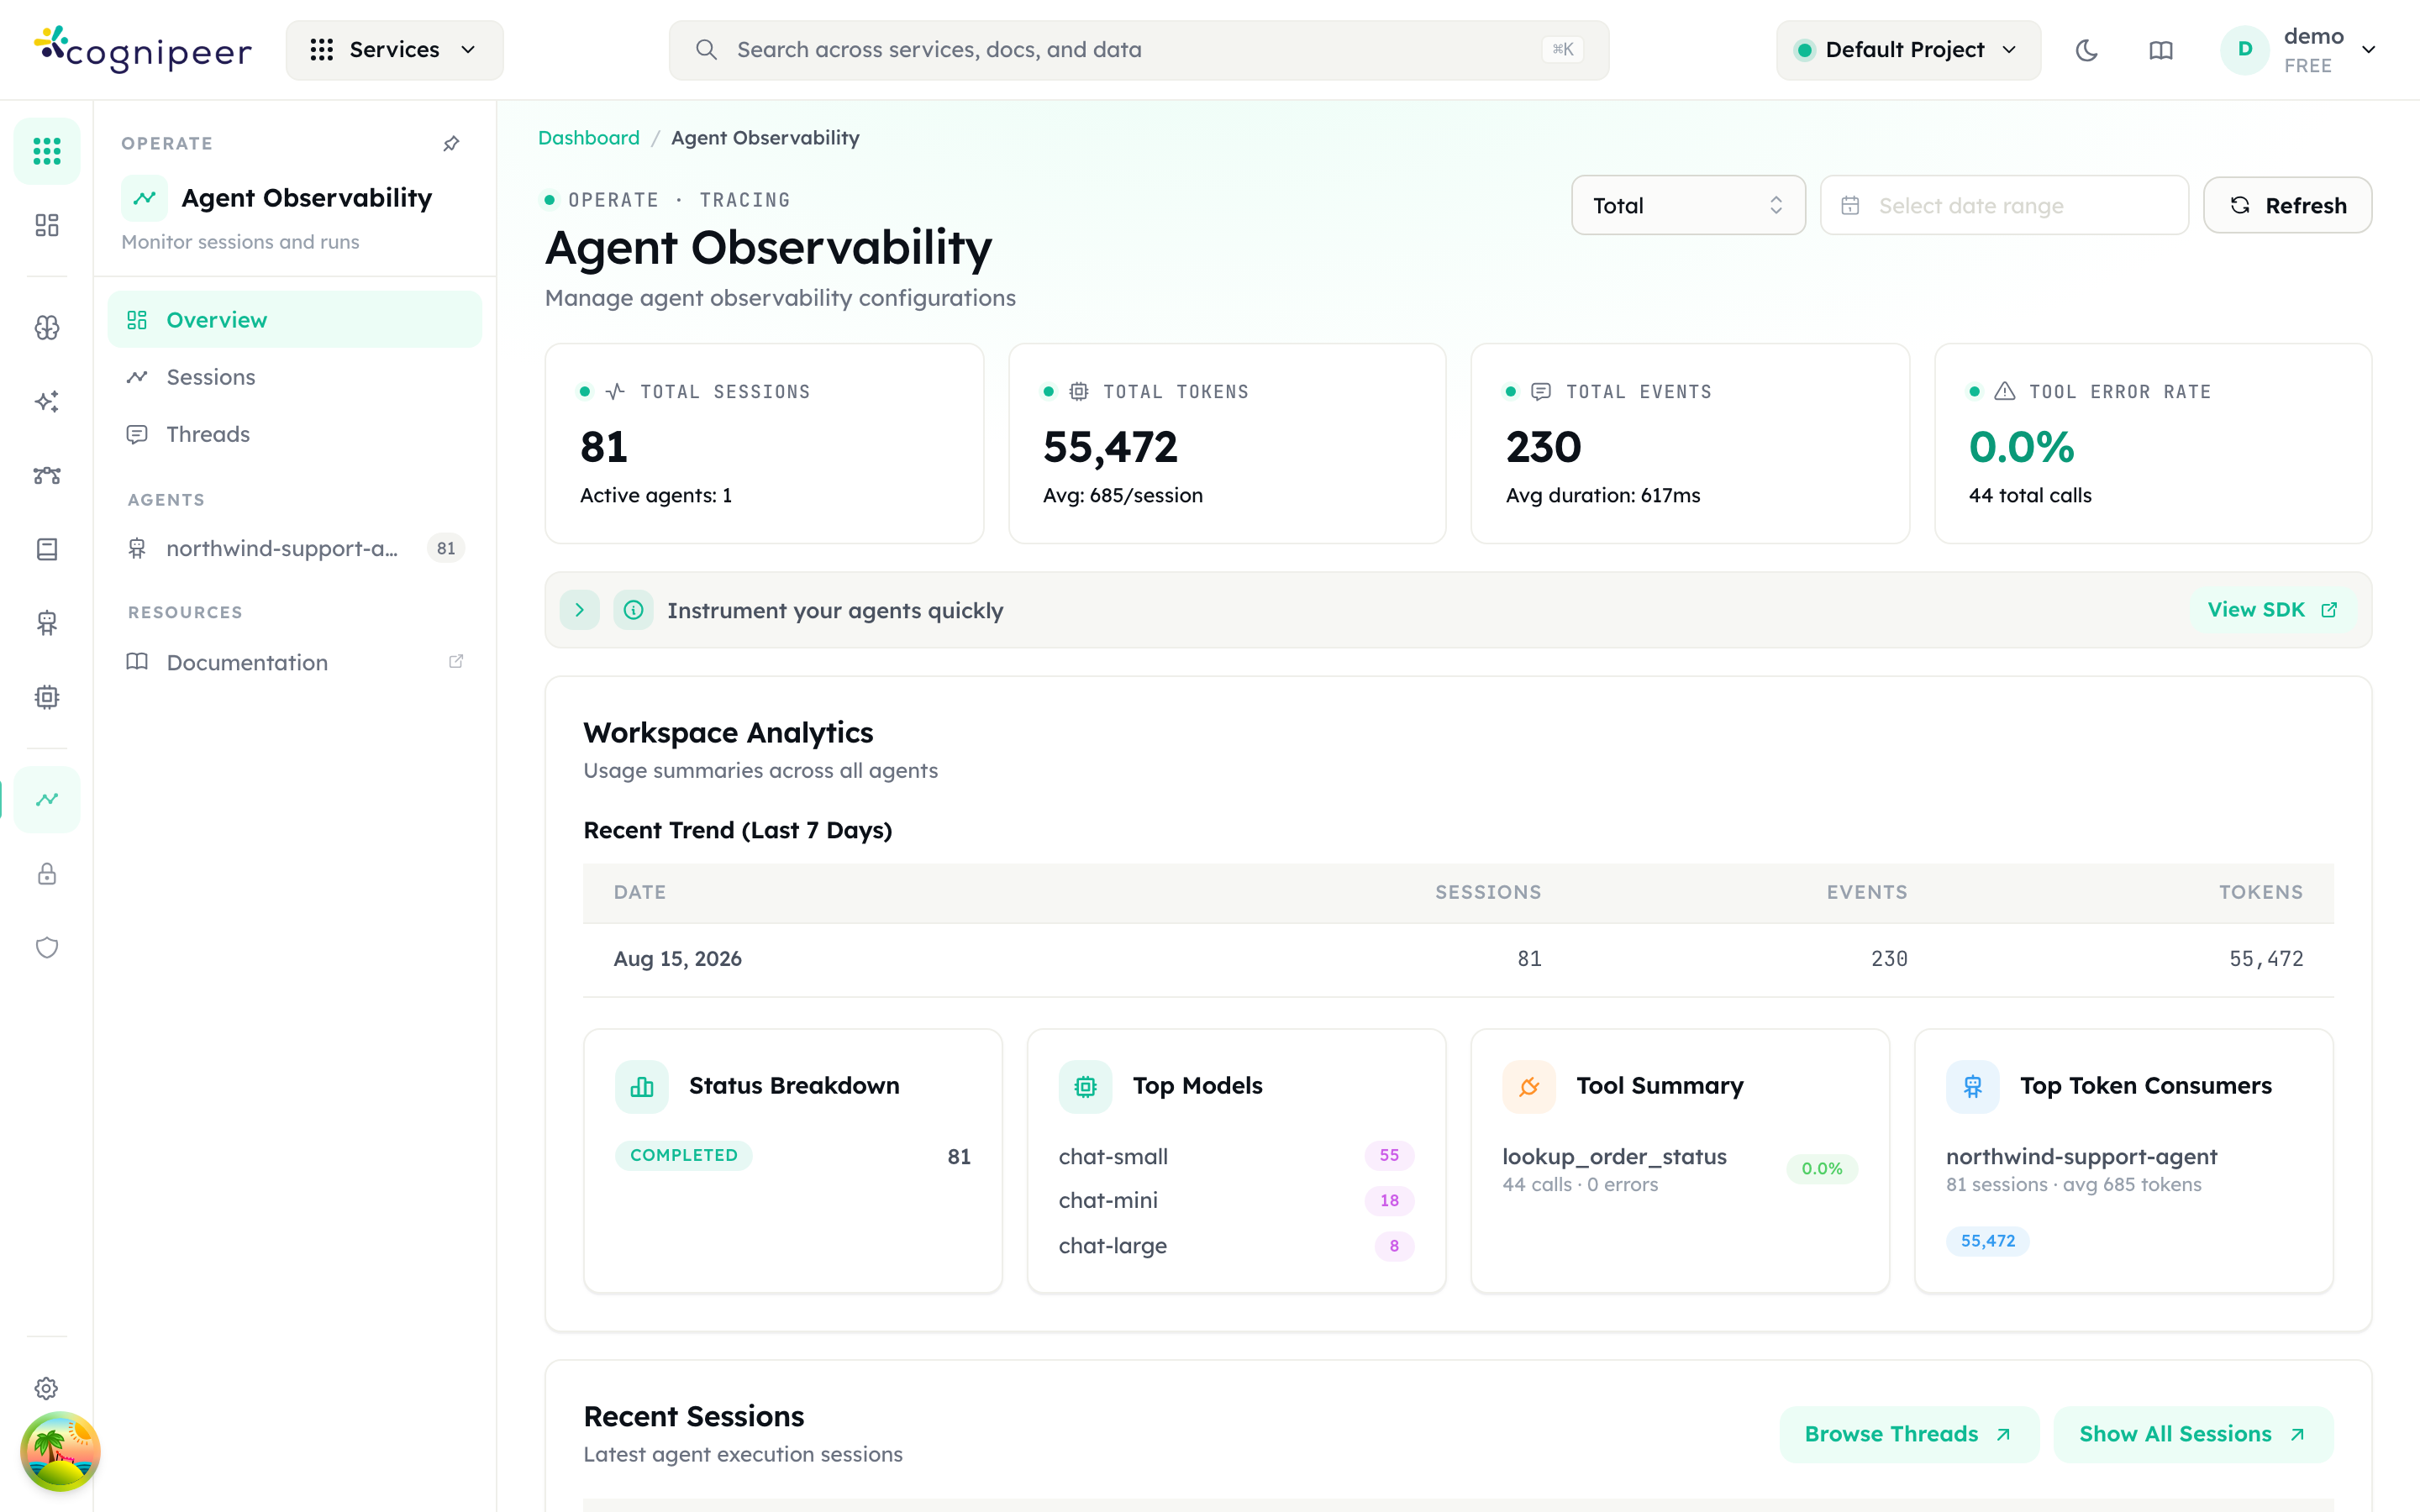
Task: Click the chat-small model row
Action: [x=1236, y=1156]
